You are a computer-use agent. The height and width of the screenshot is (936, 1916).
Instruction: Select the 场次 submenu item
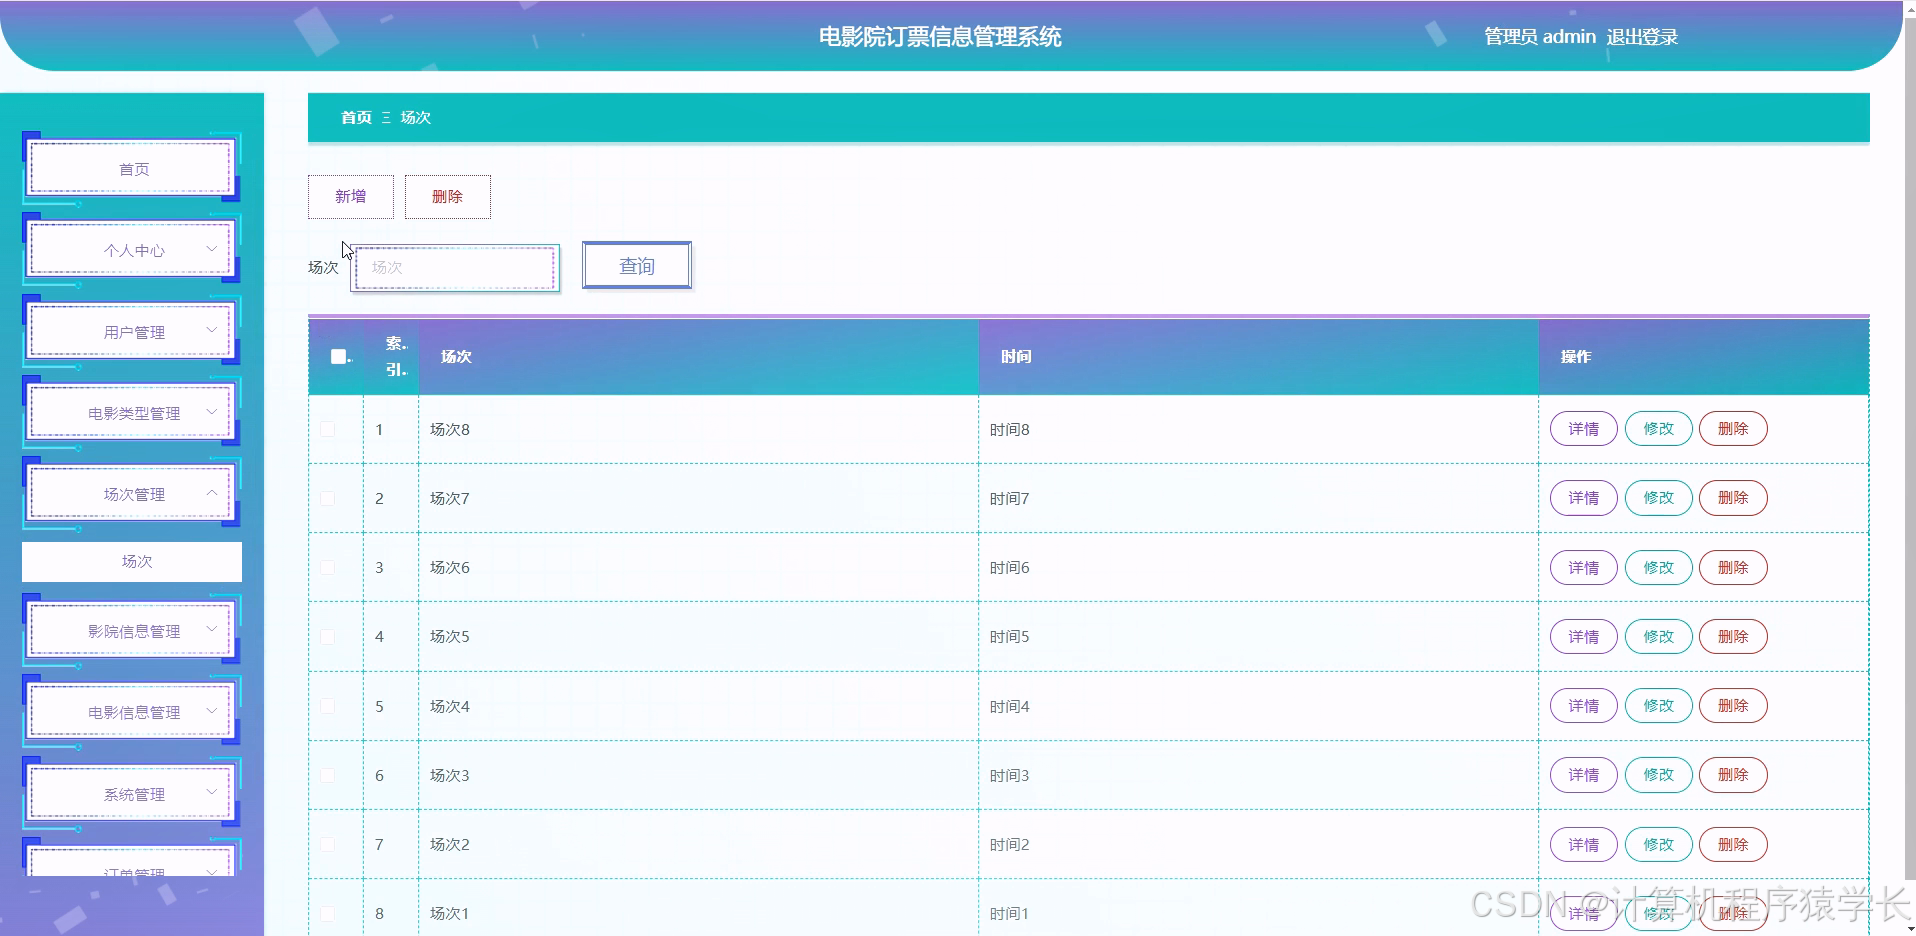[132, 562]
